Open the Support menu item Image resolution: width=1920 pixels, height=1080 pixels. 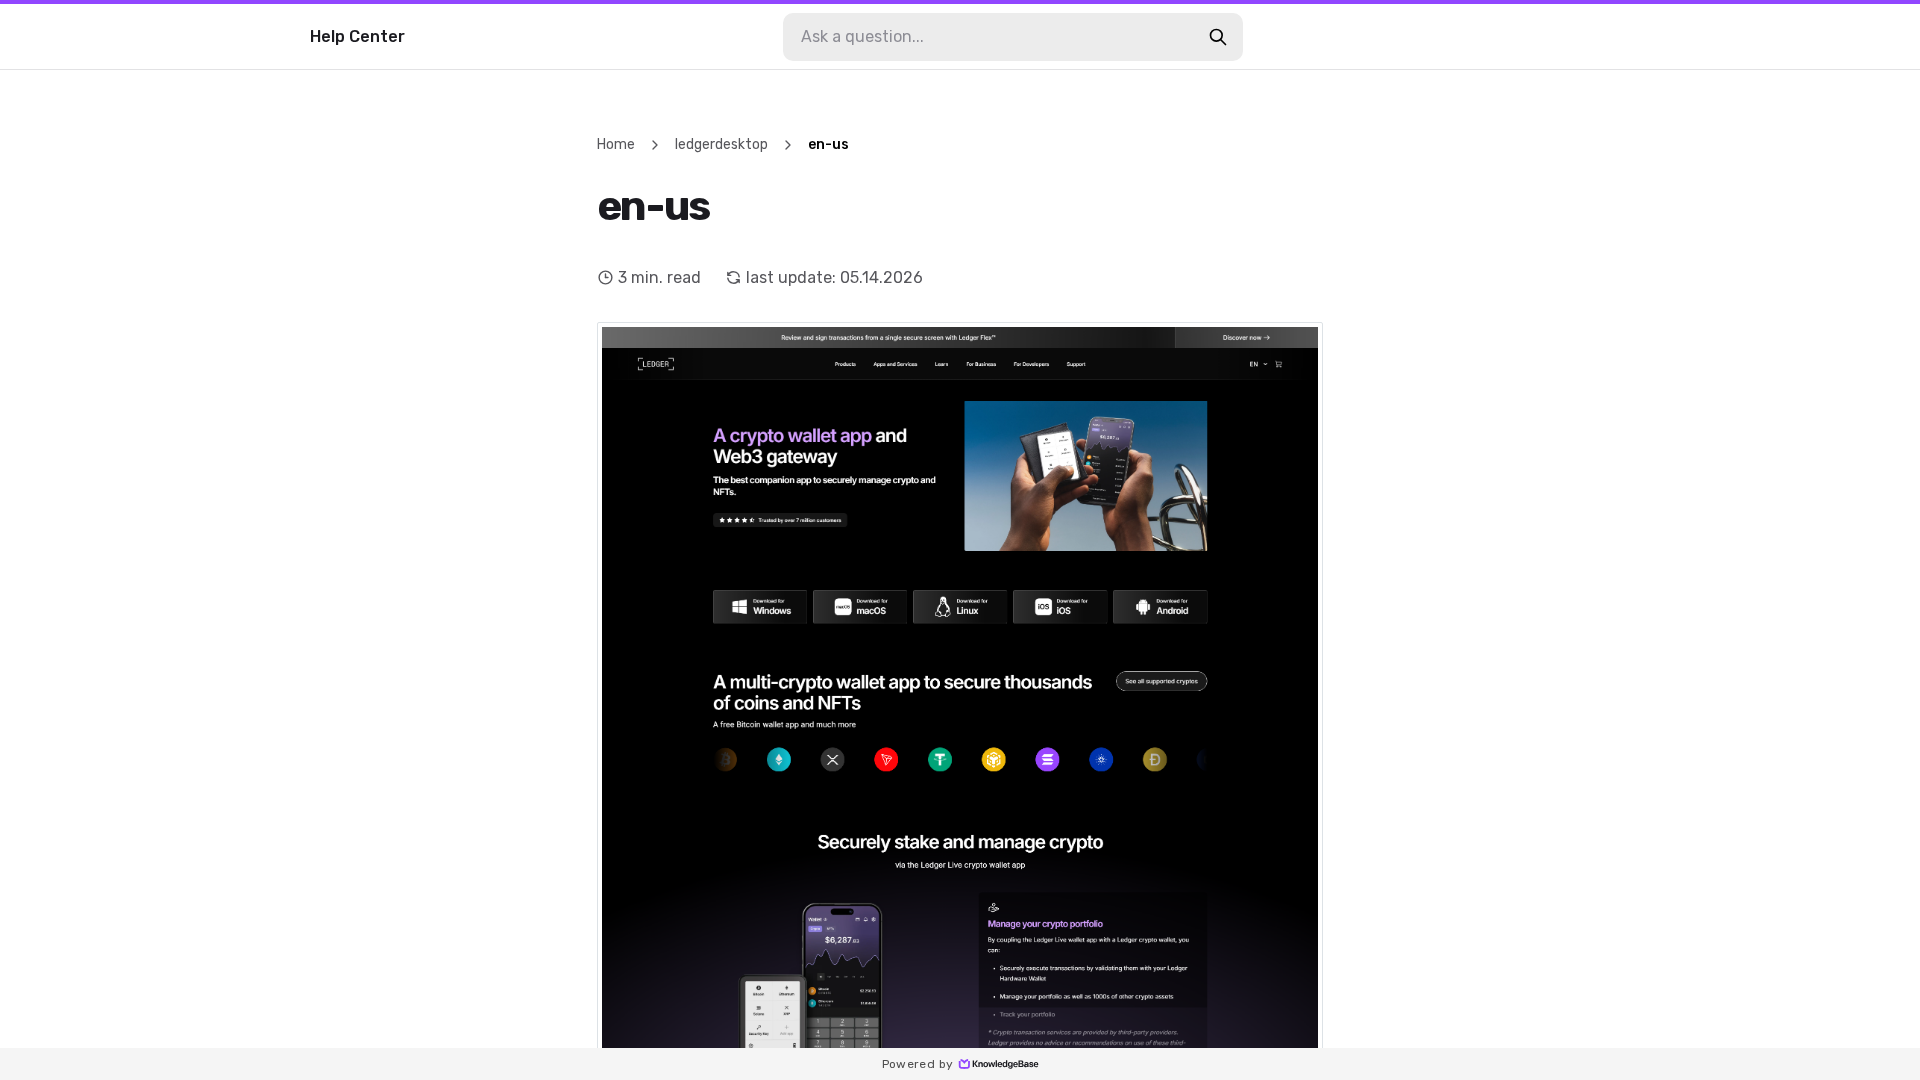point(1076,364)
